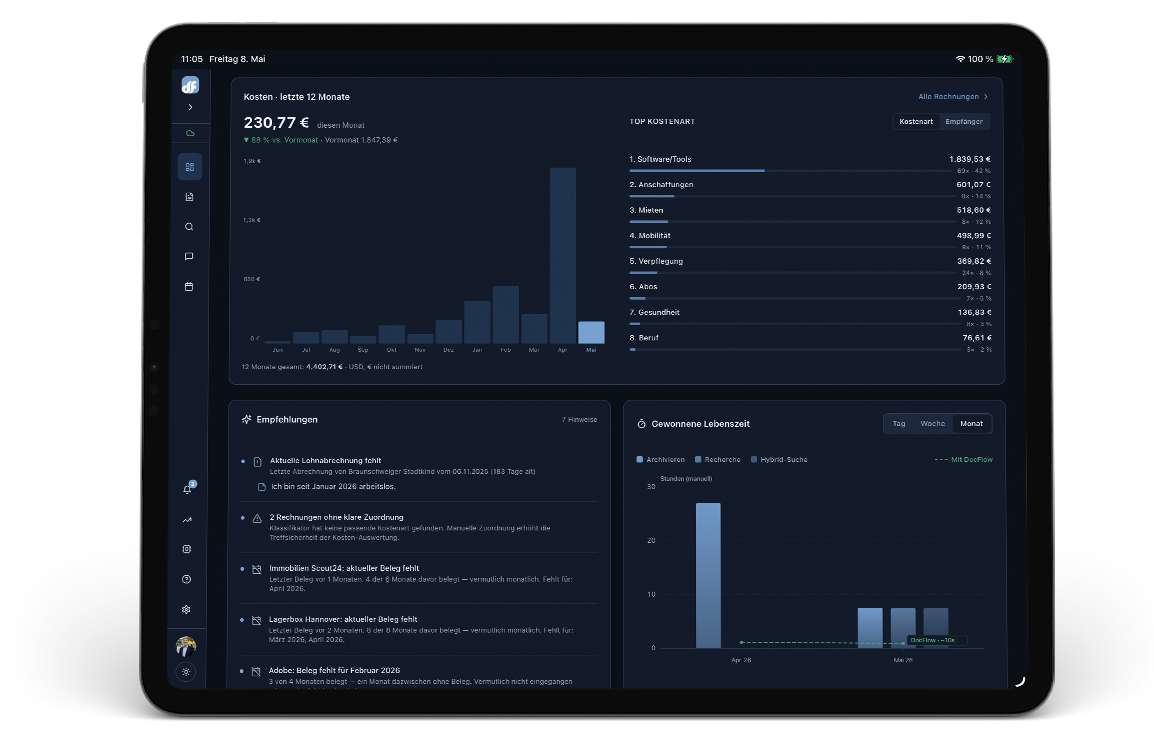Click the '2. Anschaffungen' cost row
Viewport: 1154px width, 746px height.
pyautogui.click(x=810, y=190)
